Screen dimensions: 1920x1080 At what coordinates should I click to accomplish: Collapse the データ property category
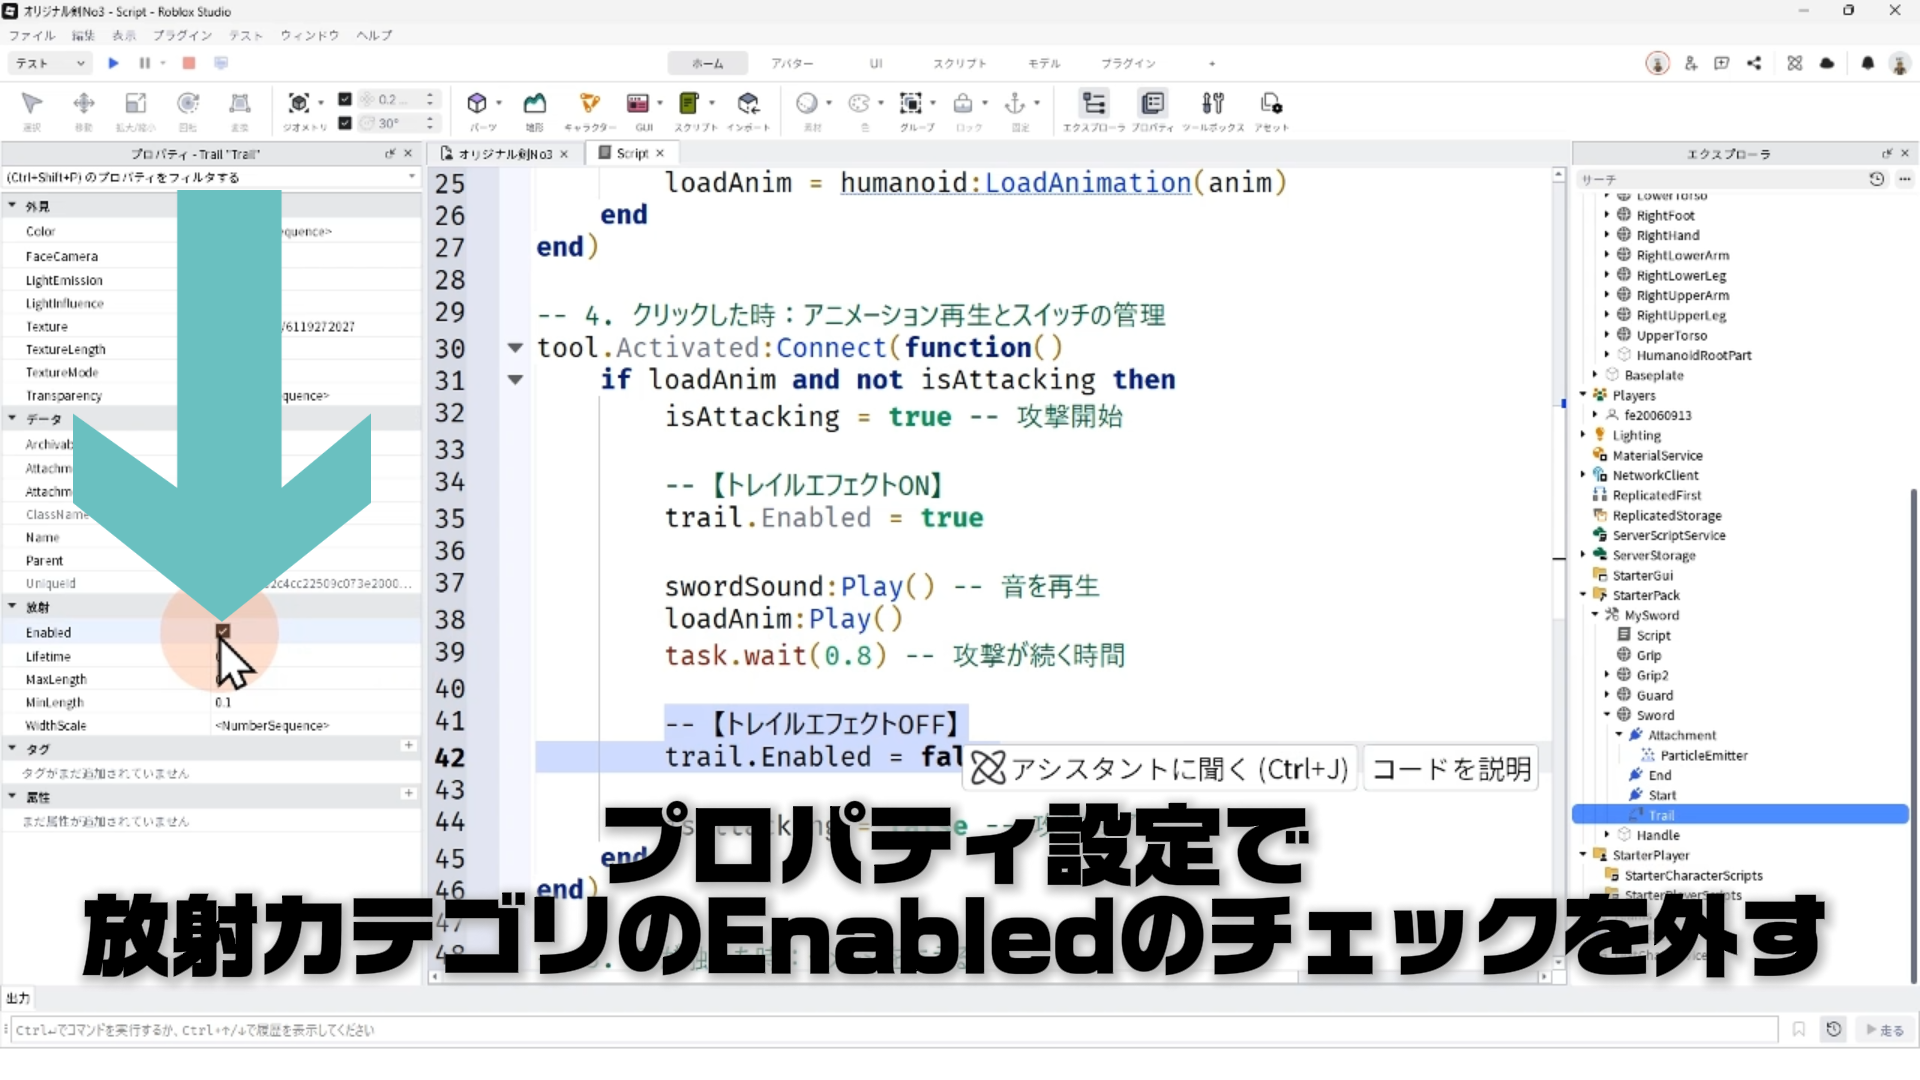pos(13,419)
